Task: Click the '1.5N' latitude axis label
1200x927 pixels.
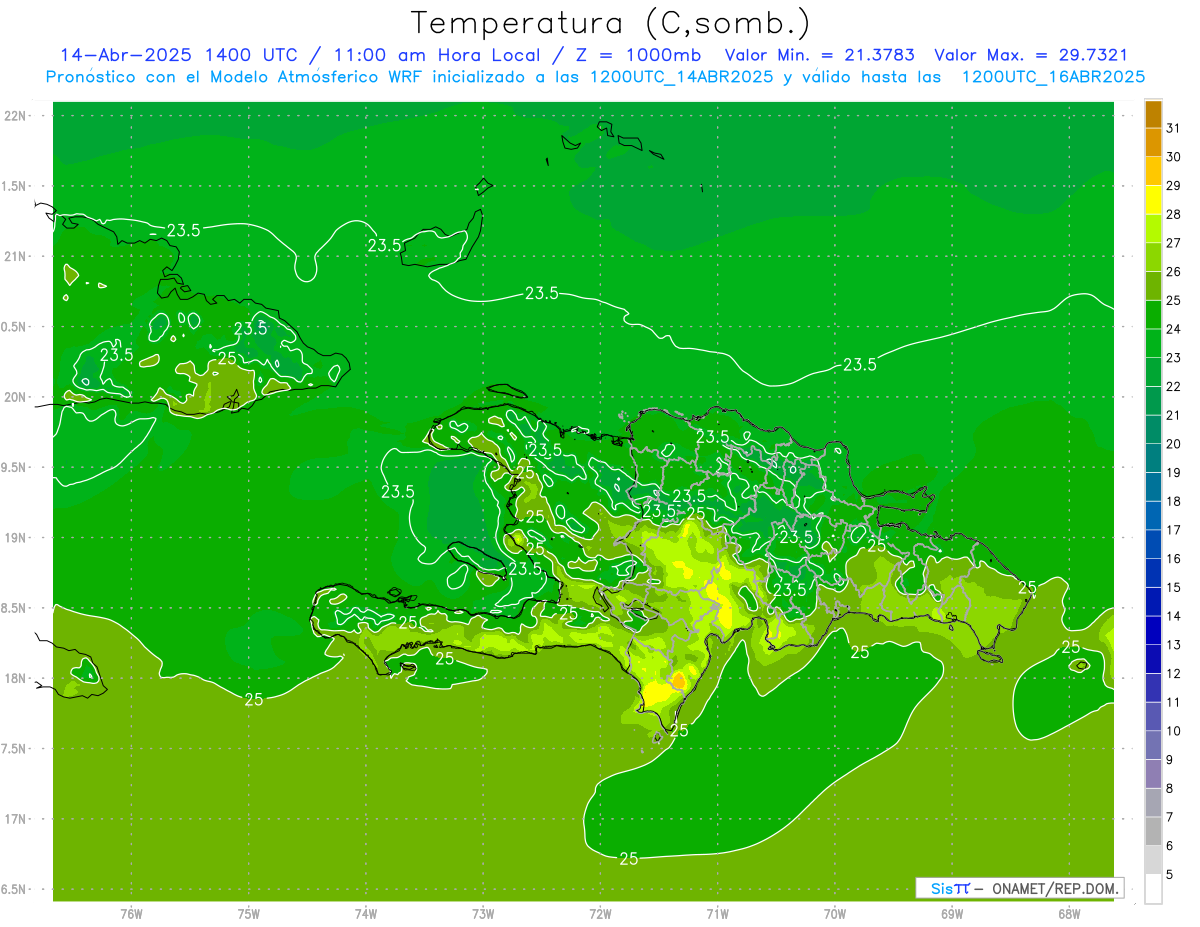Action: coord(15,187)
